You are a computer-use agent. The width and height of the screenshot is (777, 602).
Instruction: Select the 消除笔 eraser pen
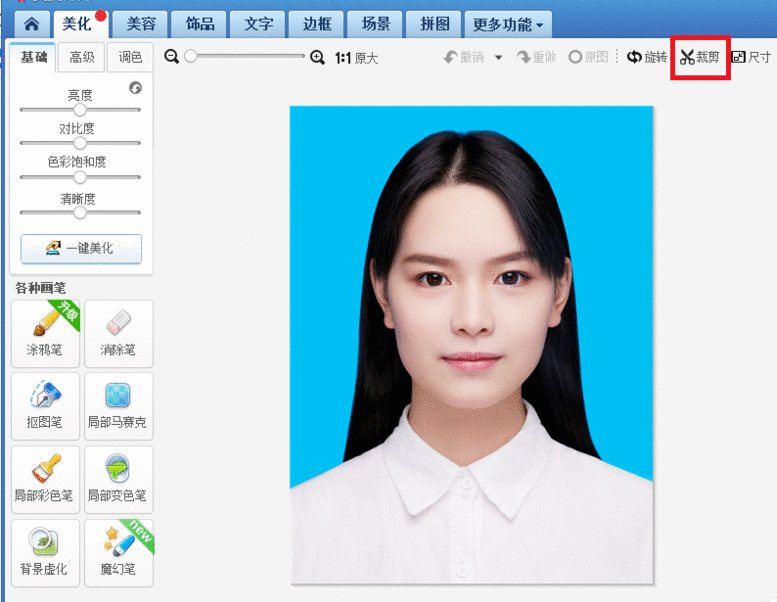118,333
